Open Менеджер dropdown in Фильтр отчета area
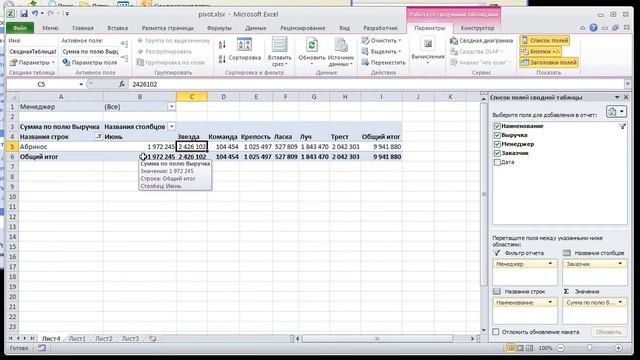640x360 pixels. 550,264
